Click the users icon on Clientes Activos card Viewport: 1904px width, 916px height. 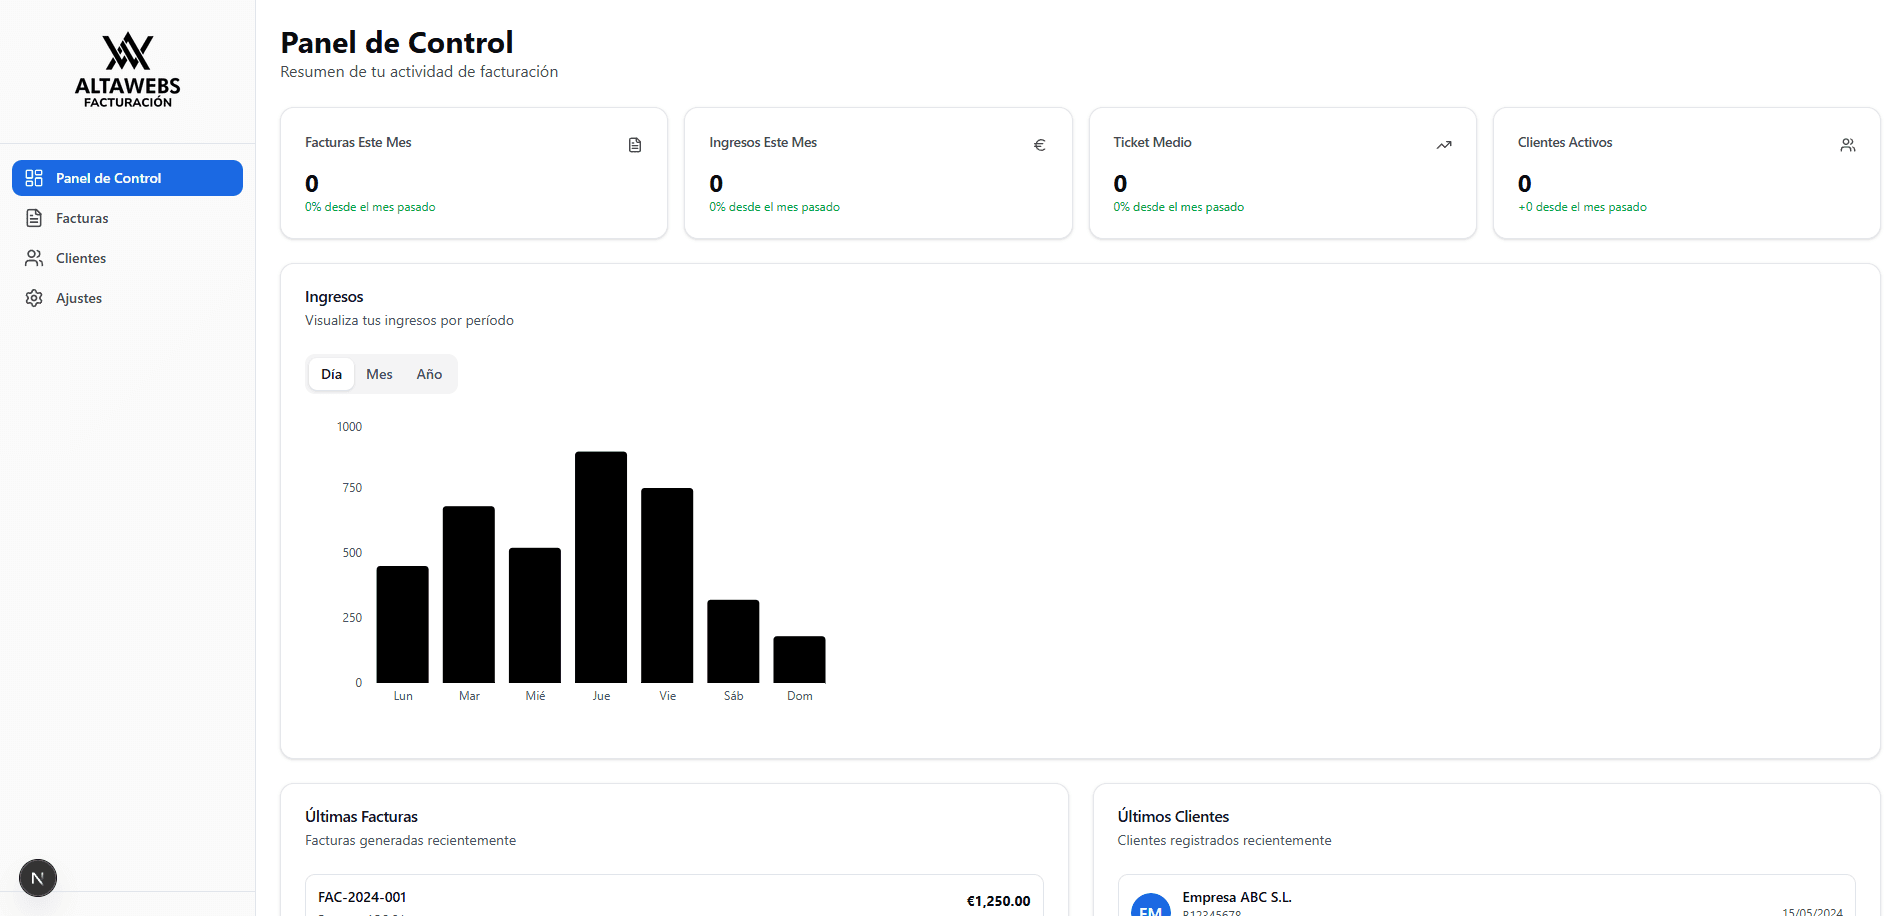(1847, 145)
